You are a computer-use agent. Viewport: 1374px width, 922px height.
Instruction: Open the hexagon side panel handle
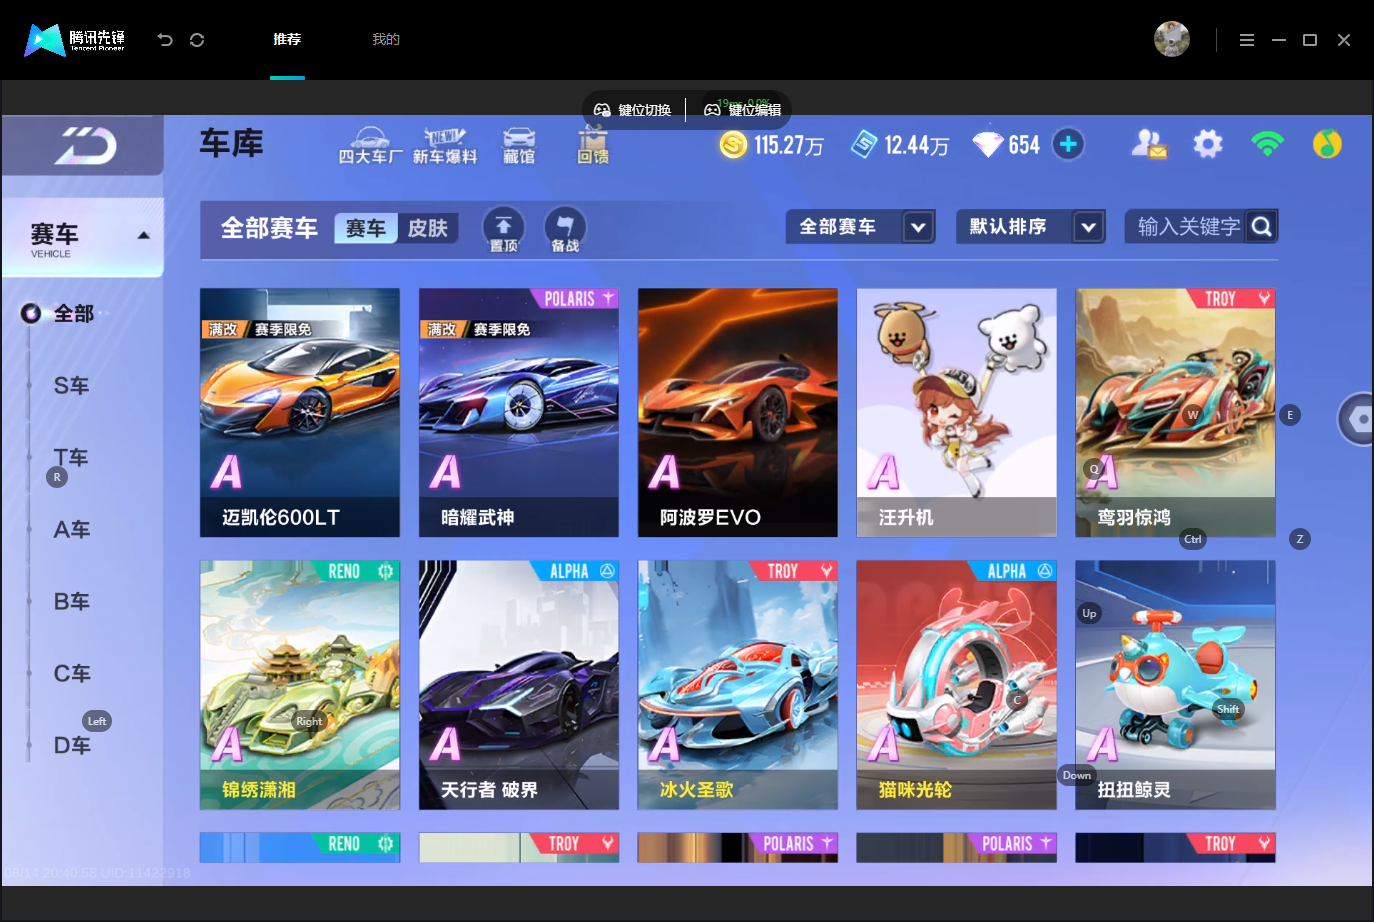[x=1358, y=420]
